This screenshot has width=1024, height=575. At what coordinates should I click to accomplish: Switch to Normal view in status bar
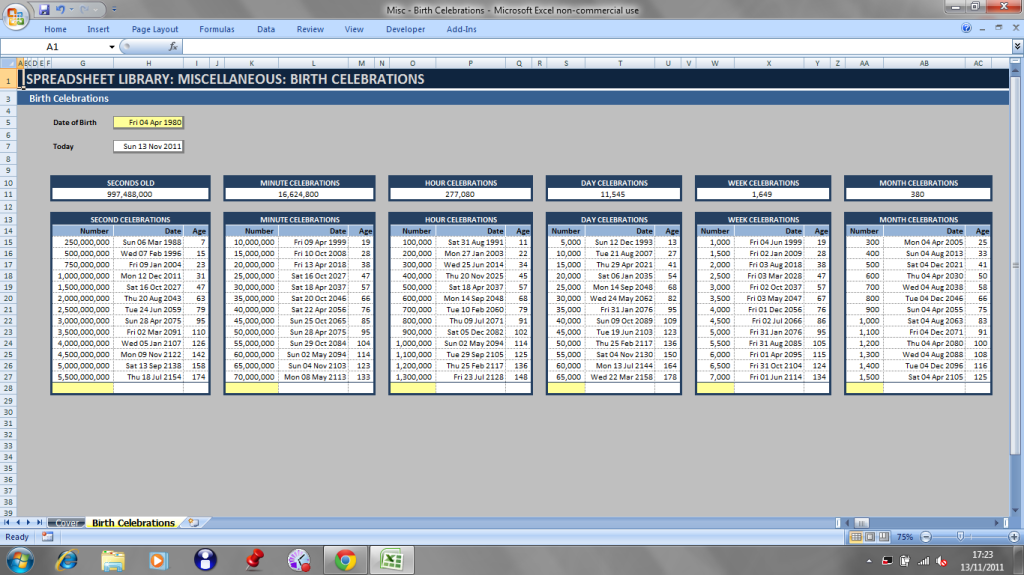pos(856,537)
